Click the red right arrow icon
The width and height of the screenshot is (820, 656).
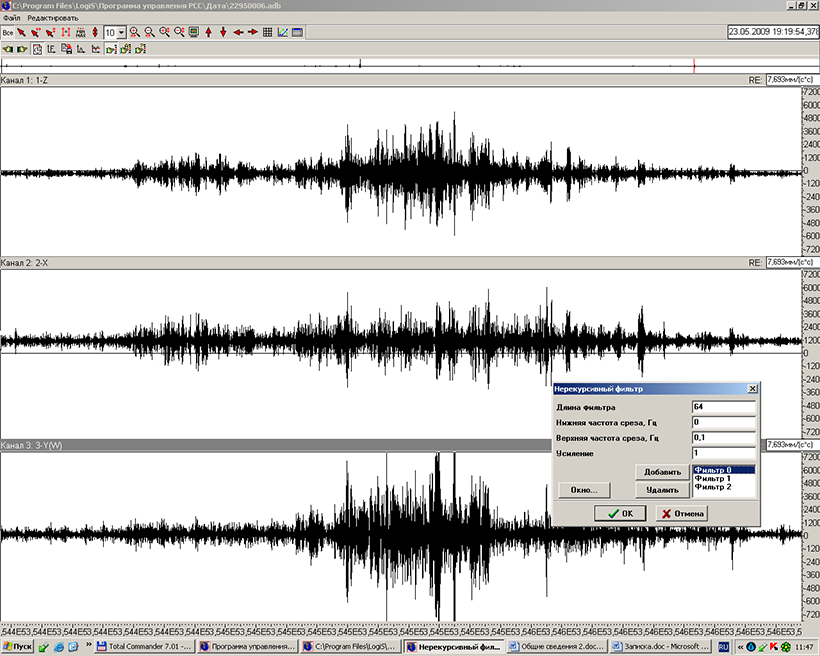(253, 33)
